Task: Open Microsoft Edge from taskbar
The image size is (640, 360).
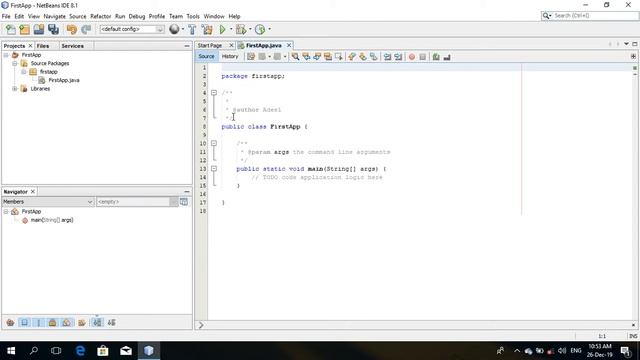Action: click(80, 351)
